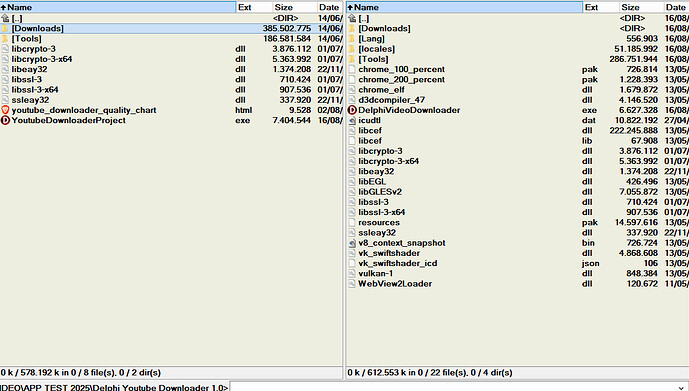Click the locales folder icon
Screen dimensions: 689x391
pos(352,49)
